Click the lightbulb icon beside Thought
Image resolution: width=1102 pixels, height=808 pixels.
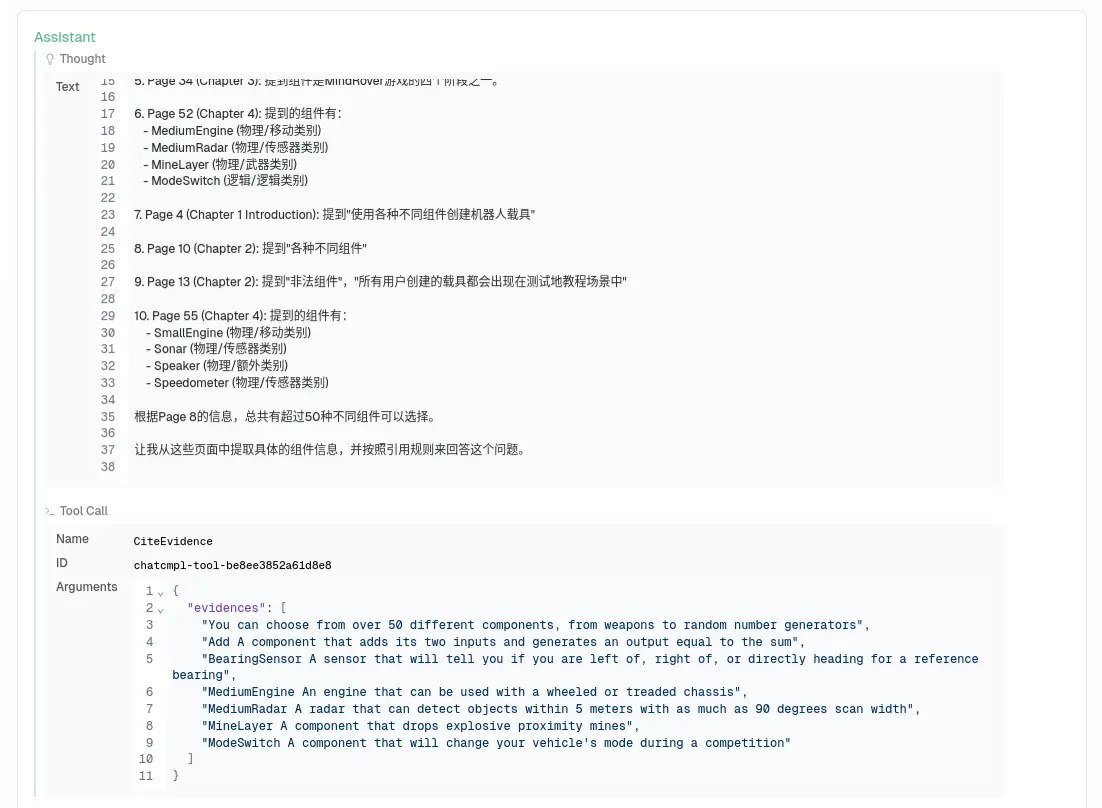pos(50,59)
